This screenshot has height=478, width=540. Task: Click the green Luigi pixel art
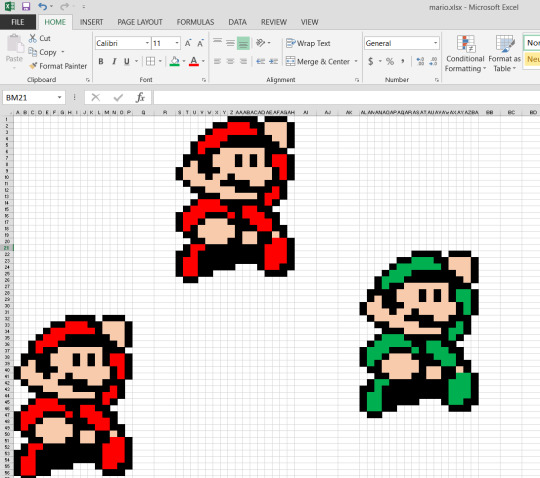419,334
